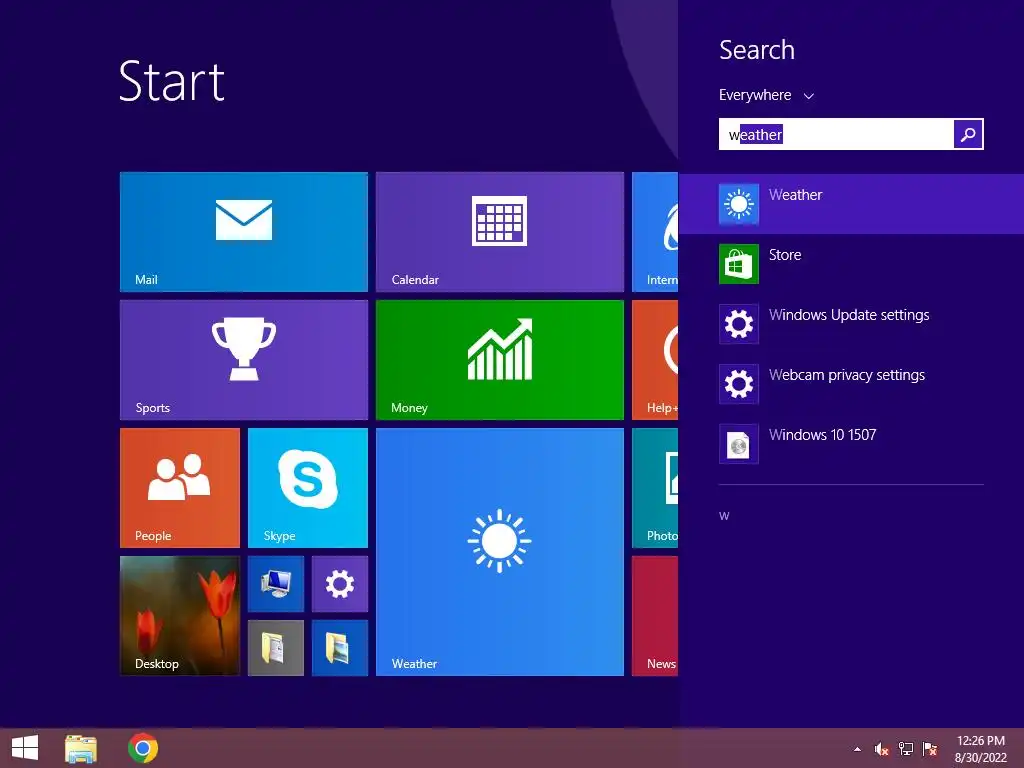Screen dimensions: 1024x768
Task: Open the Internet Explorer tile
Action: point(655,232)
